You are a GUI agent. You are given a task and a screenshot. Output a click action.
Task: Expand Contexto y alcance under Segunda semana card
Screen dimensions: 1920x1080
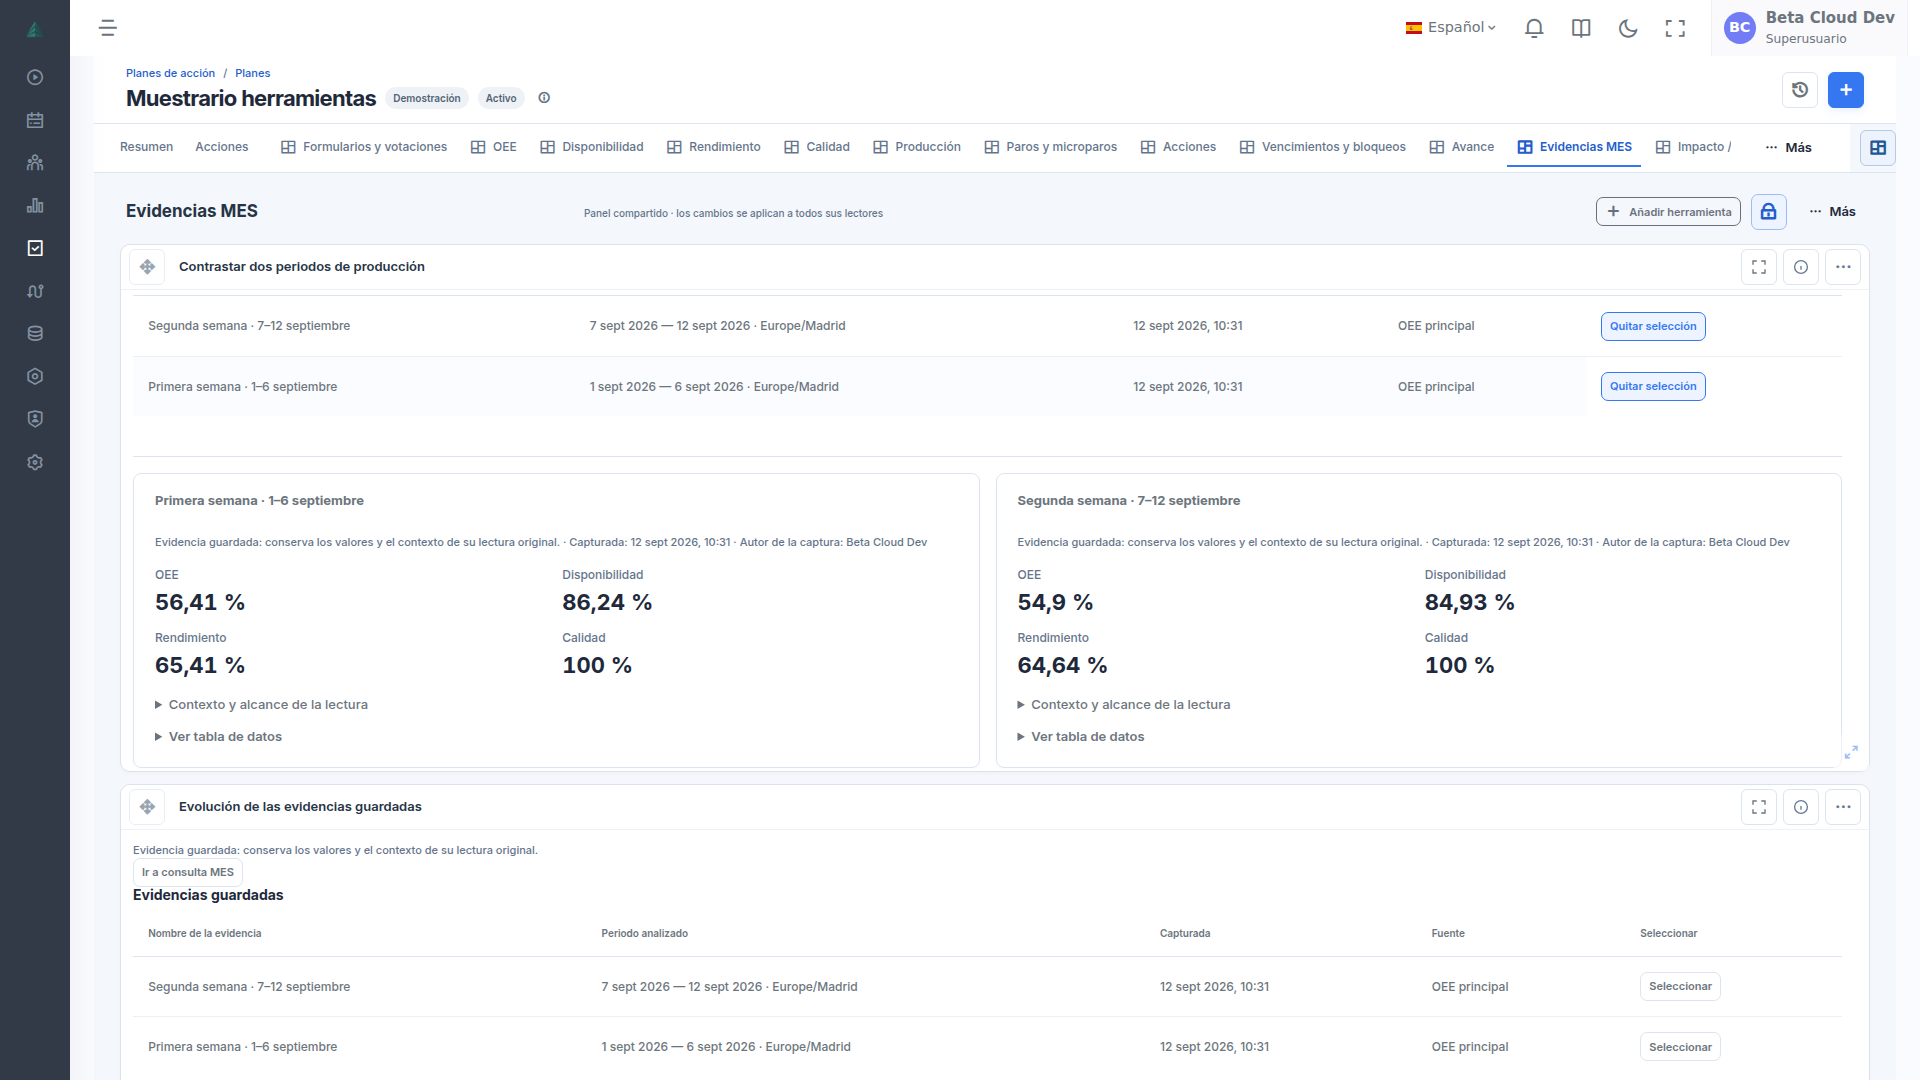click(x=1124, y=705)
